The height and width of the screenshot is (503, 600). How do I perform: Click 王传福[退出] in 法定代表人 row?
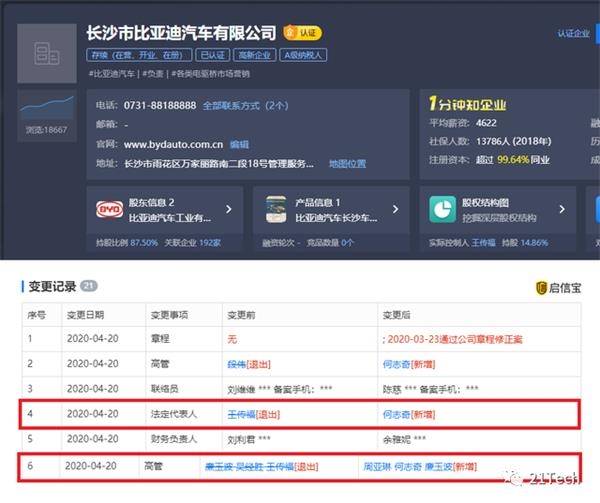tap(254, 414)
